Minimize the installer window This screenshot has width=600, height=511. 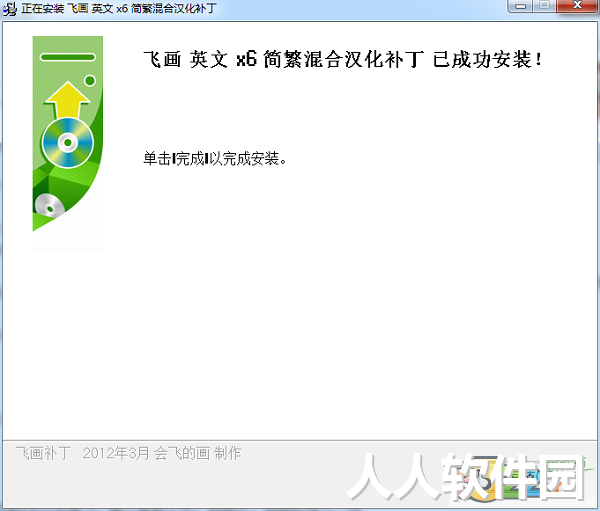520,6
